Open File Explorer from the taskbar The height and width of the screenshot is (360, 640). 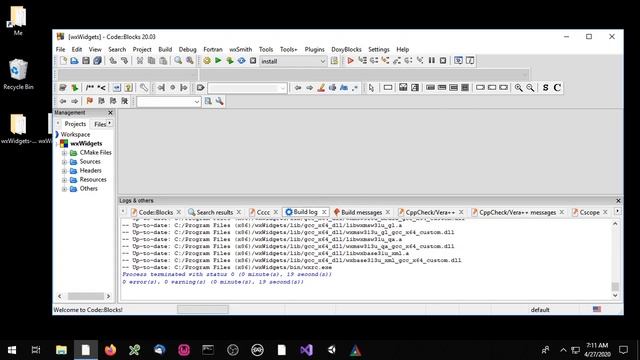point(61,350)
